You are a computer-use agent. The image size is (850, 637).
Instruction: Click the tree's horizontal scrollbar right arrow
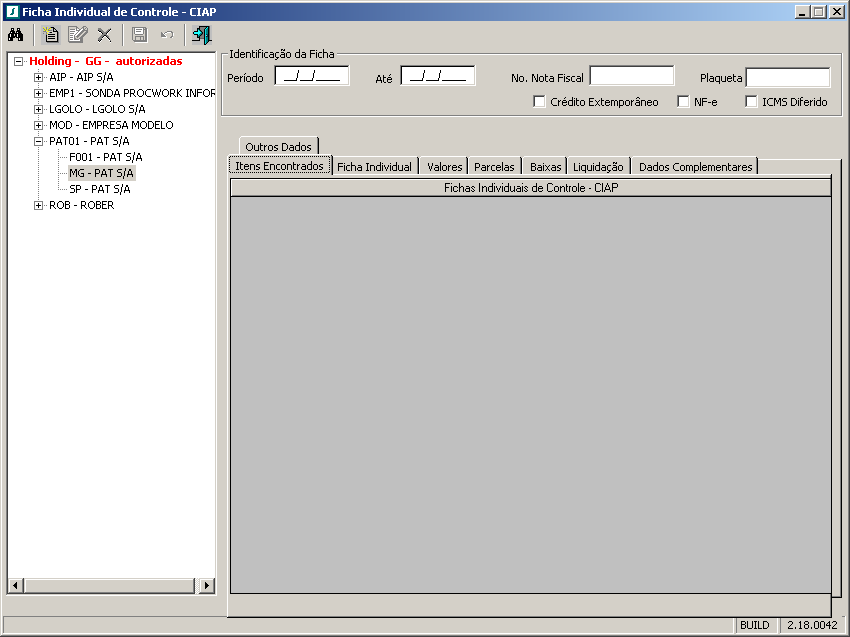coord(207,586)
